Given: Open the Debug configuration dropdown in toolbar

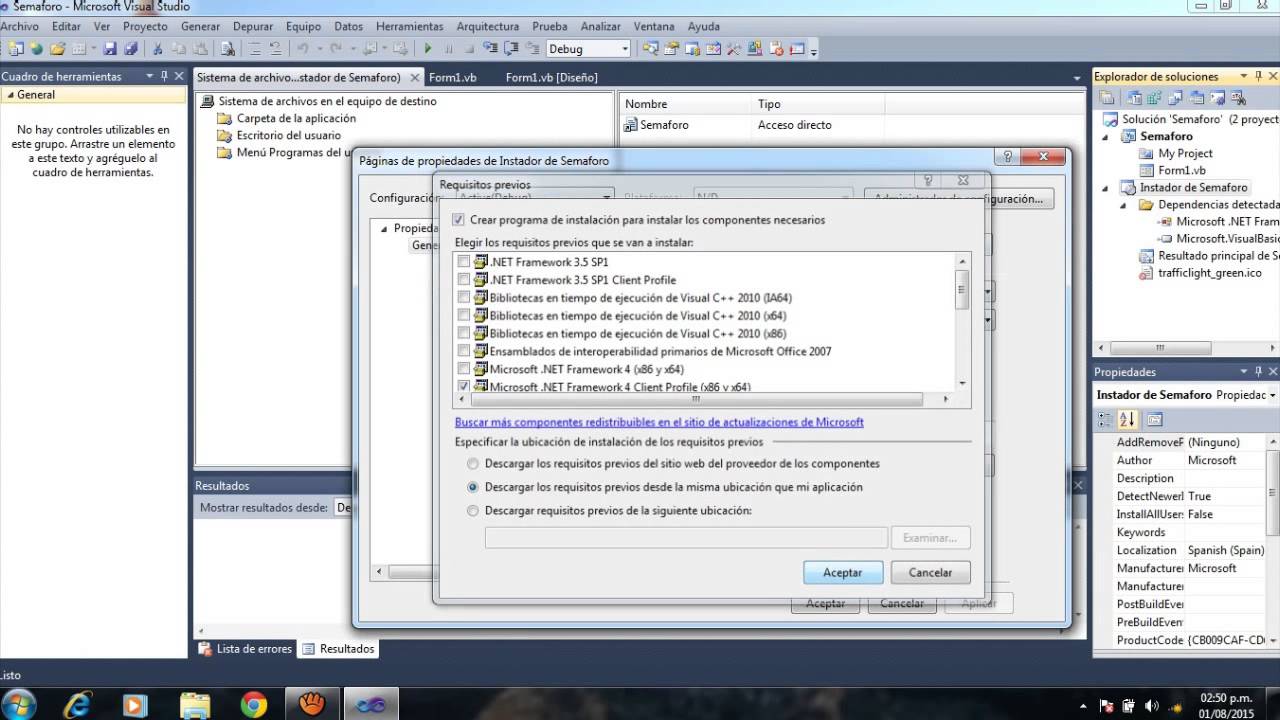Looking at the screenshot, I should 625,48.
